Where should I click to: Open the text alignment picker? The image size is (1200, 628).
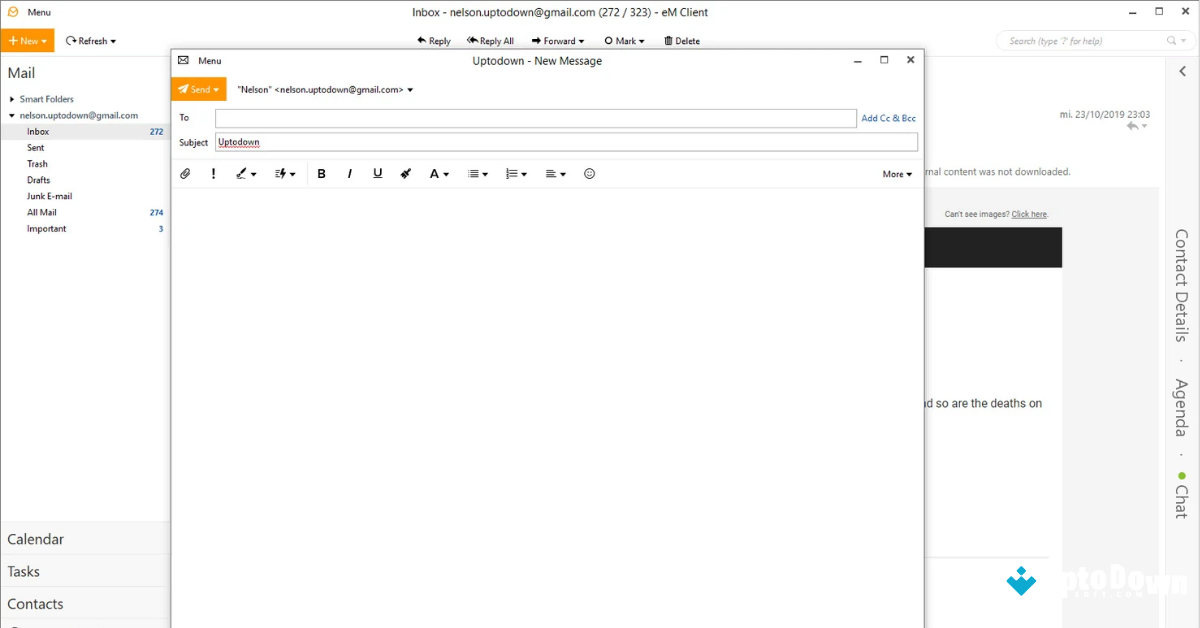555,173
